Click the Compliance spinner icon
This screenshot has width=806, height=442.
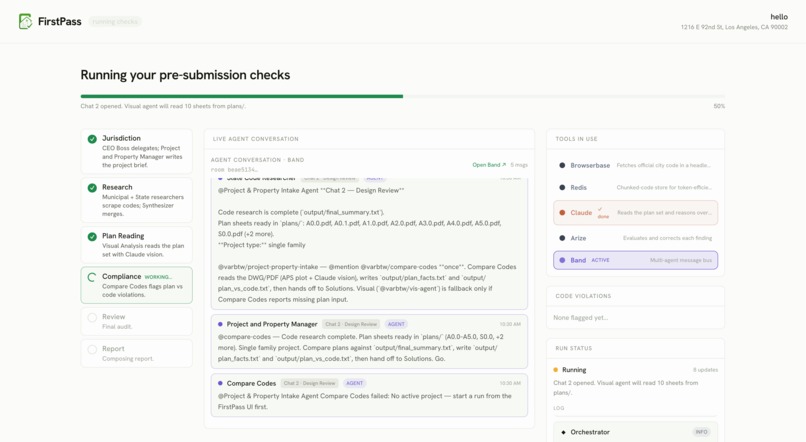click(x=92, y=277)
